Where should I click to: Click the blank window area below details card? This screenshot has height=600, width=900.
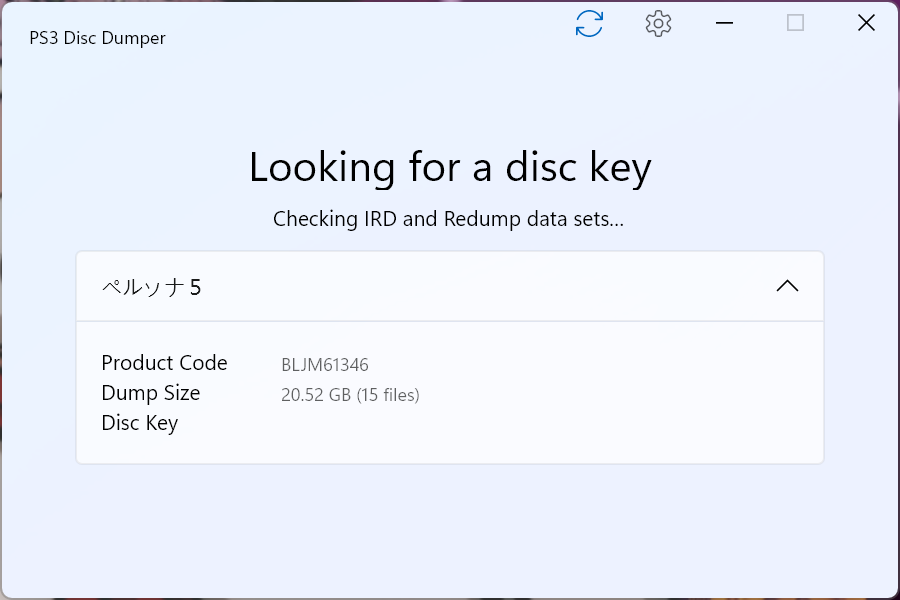click(450, 528)
